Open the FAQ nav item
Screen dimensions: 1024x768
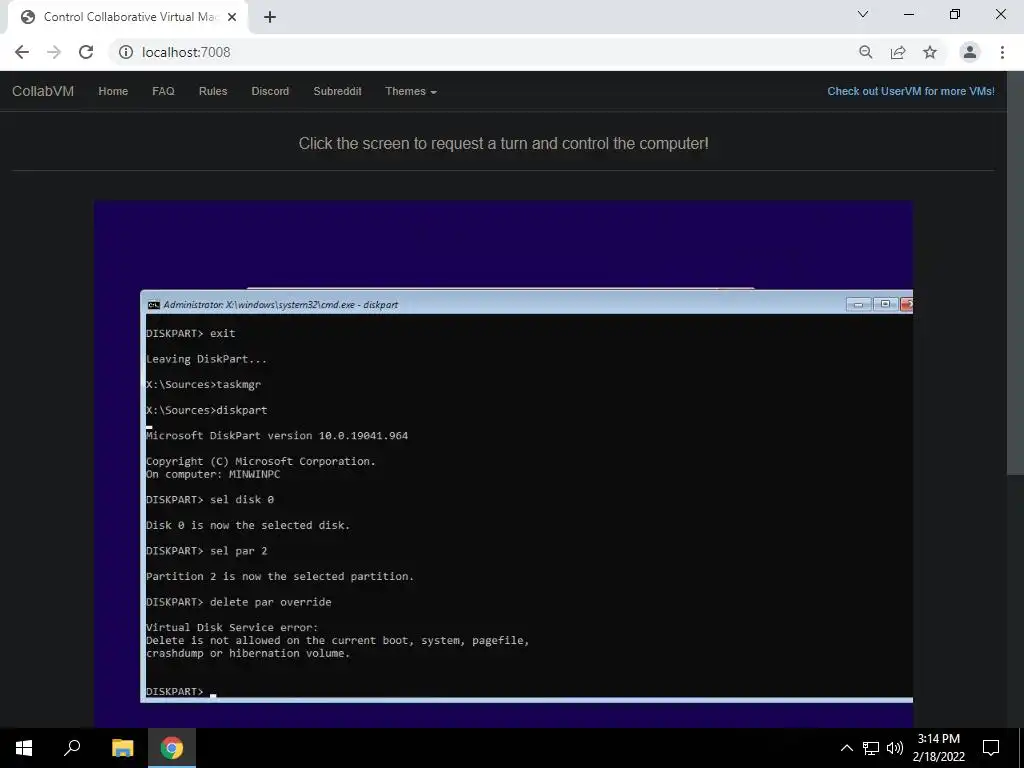pyautogui.click(x=163, y=91)
